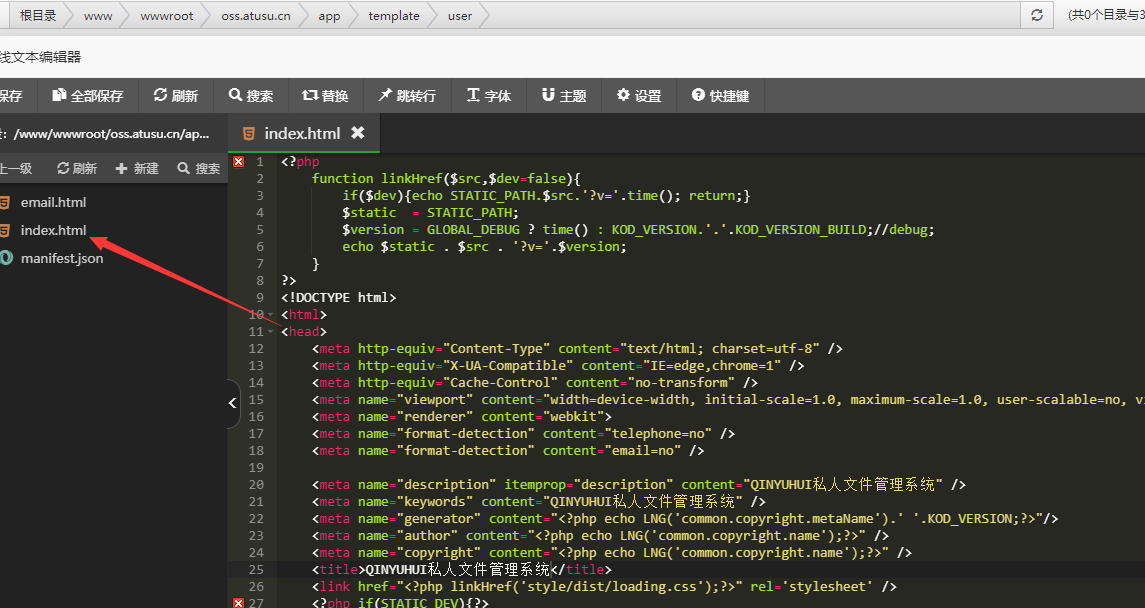
Task: Collapse the file sidebar with the chevron handle
Action: [233, 402]
